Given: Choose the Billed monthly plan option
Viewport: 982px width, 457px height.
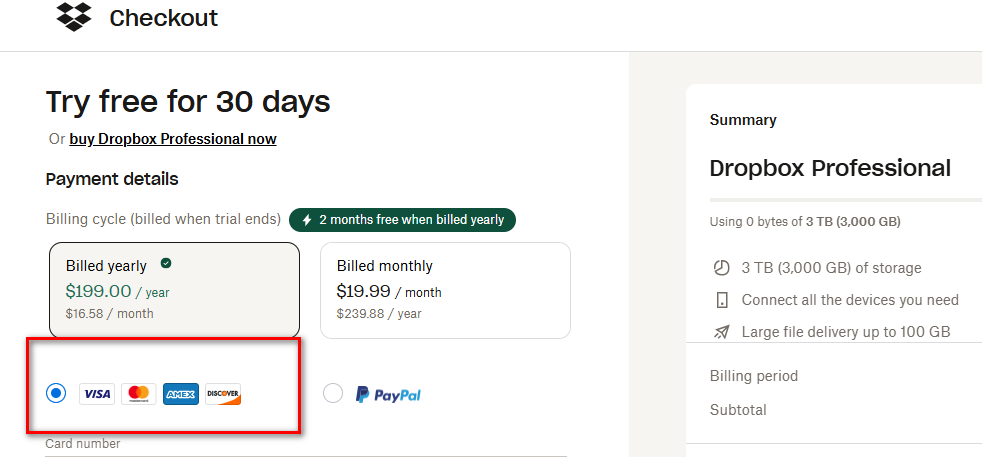Looking at the screenshot, I should tap(445, 290).
